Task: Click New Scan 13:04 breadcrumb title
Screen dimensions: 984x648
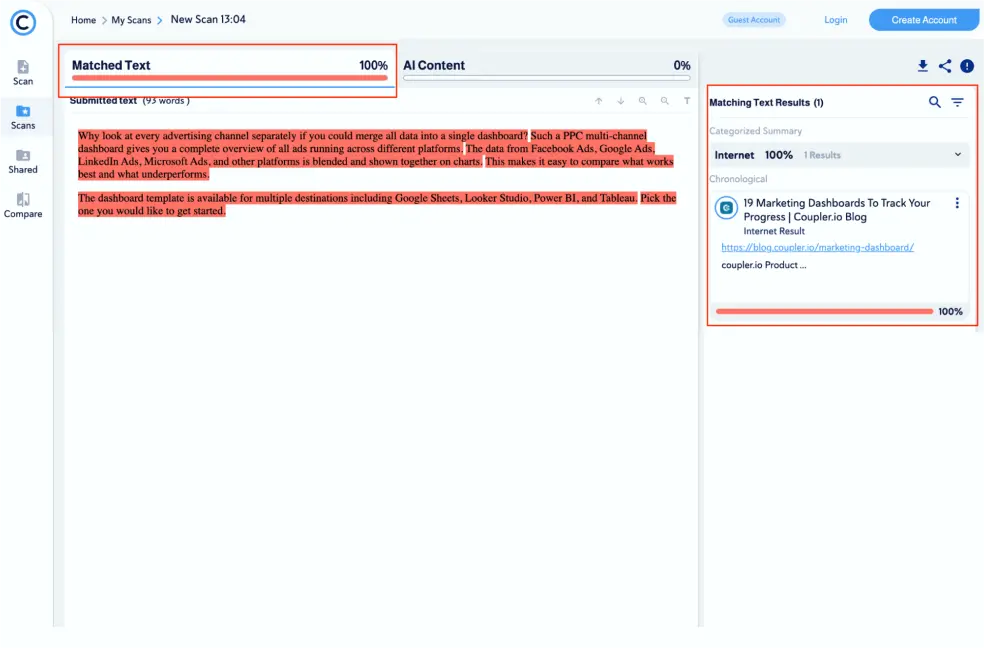Action: (208, 19)
